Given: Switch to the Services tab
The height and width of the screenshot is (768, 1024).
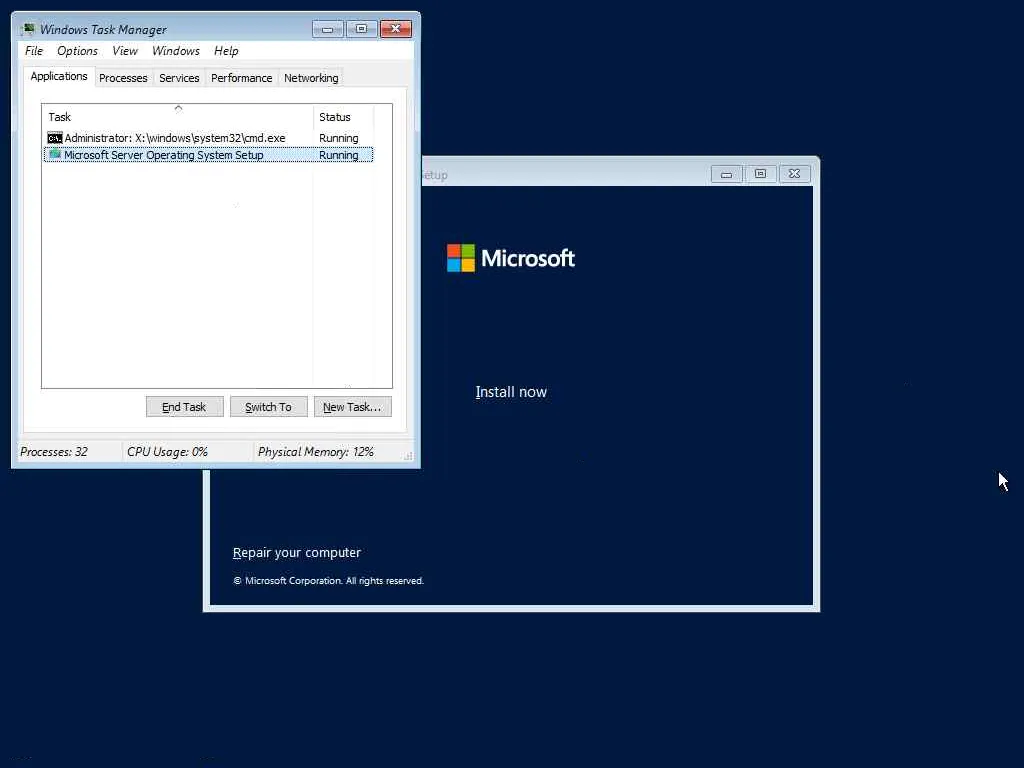Looking at the screenshot, I should (179, 78).
